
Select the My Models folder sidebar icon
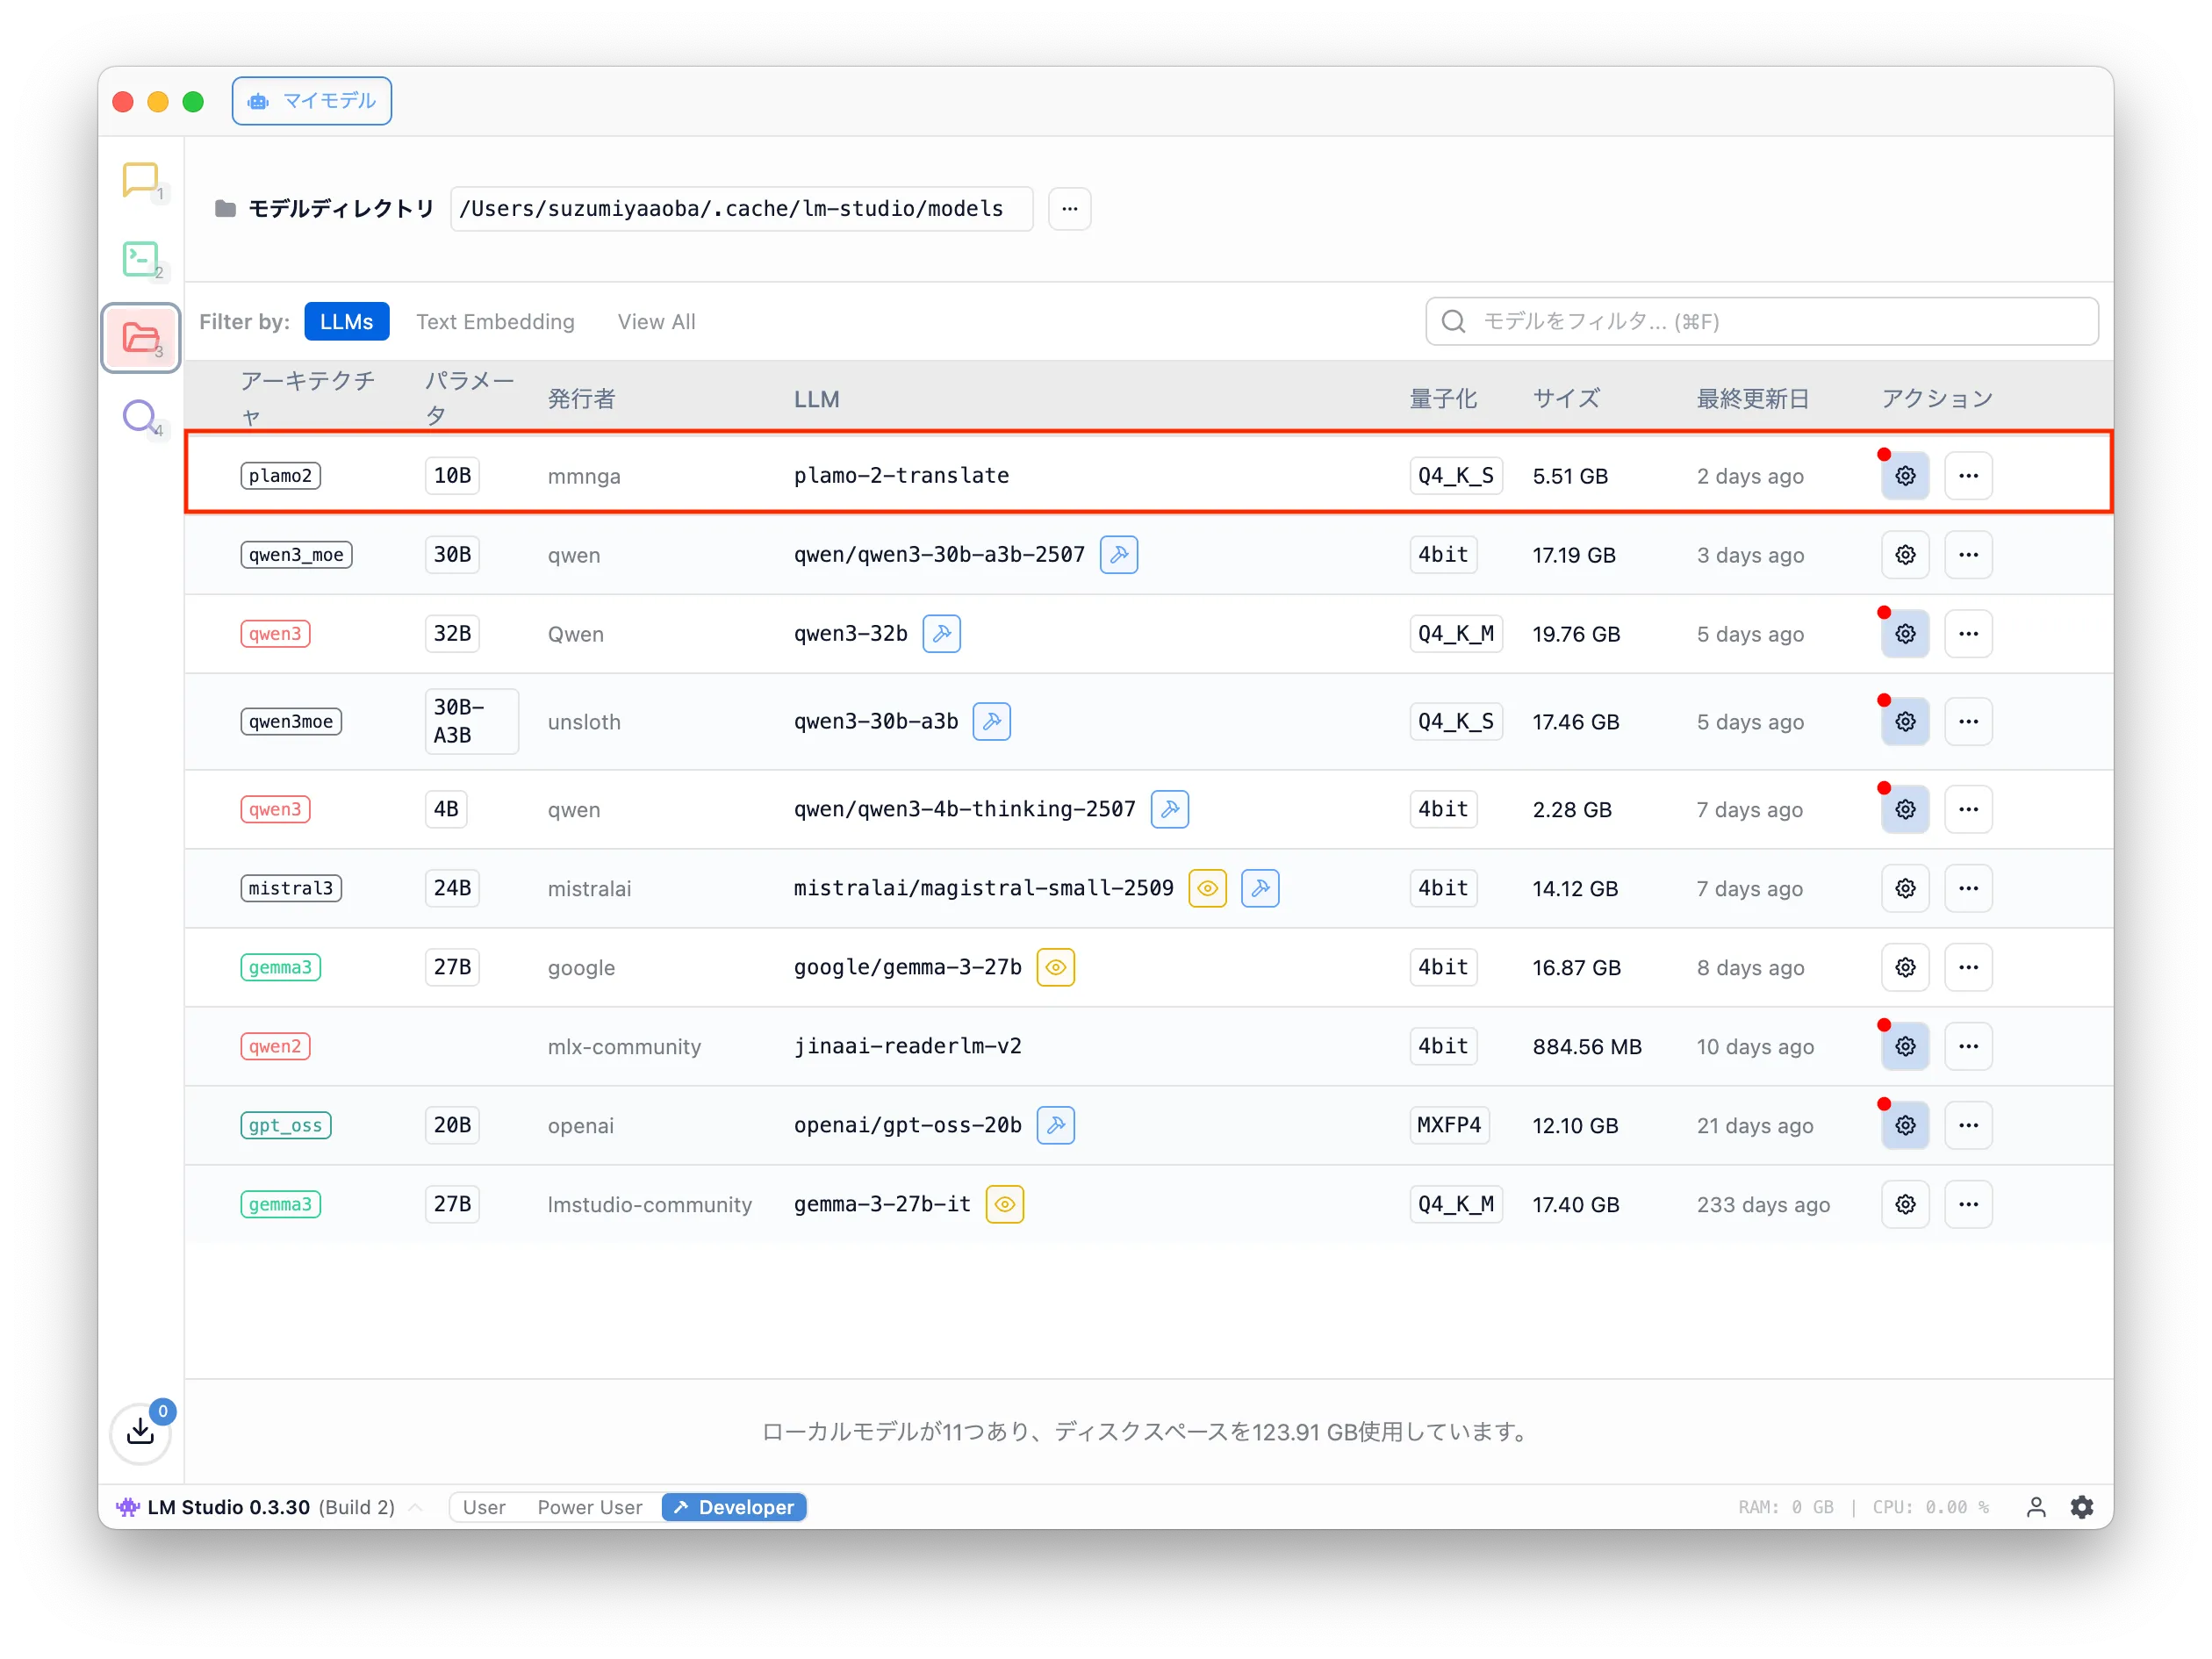pos(140,338)
